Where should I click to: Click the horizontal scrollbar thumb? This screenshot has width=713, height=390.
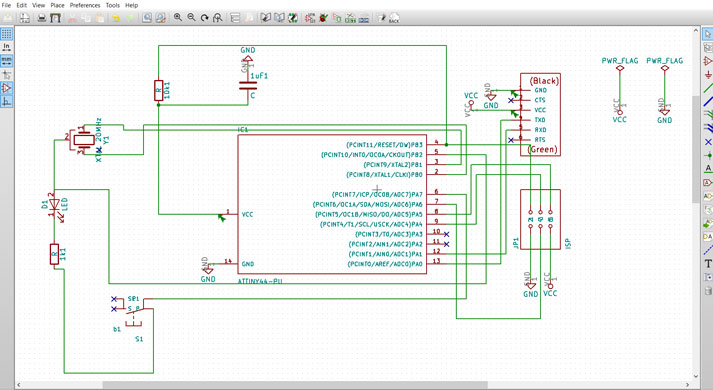(x=295, y=385)
